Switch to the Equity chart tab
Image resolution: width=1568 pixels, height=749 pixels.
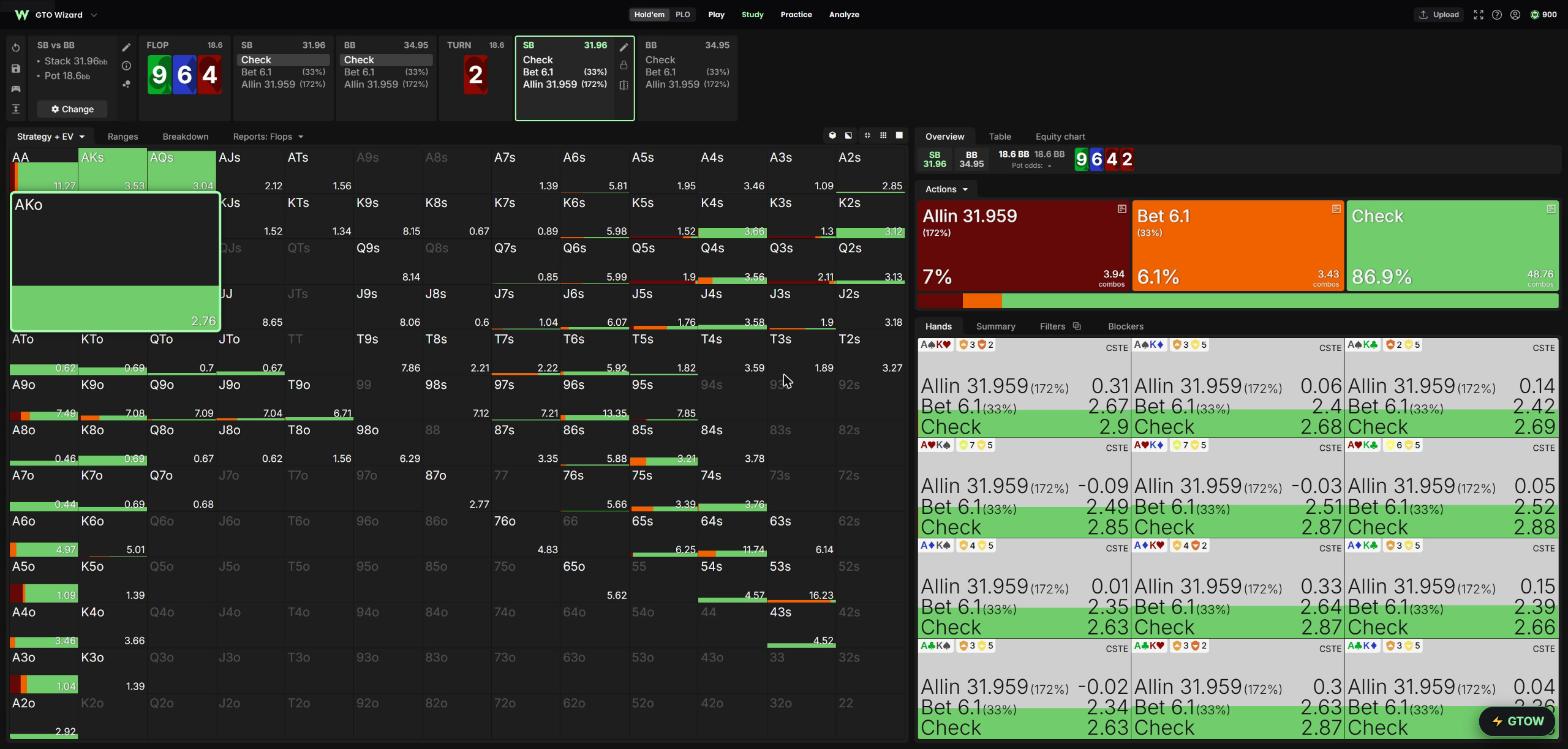click(1060, 137)
